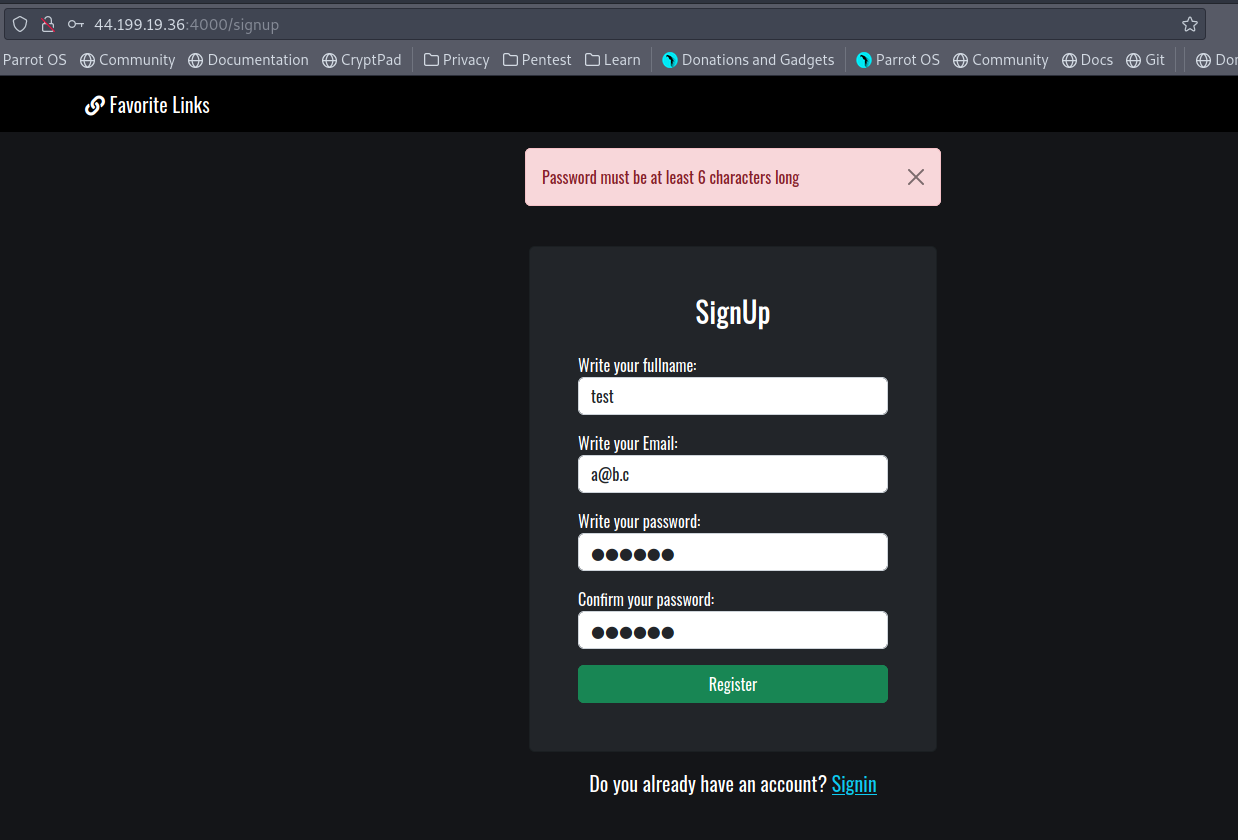Click the Confirm your password field
1238x840 pixels.
click(x=732, y=630)
